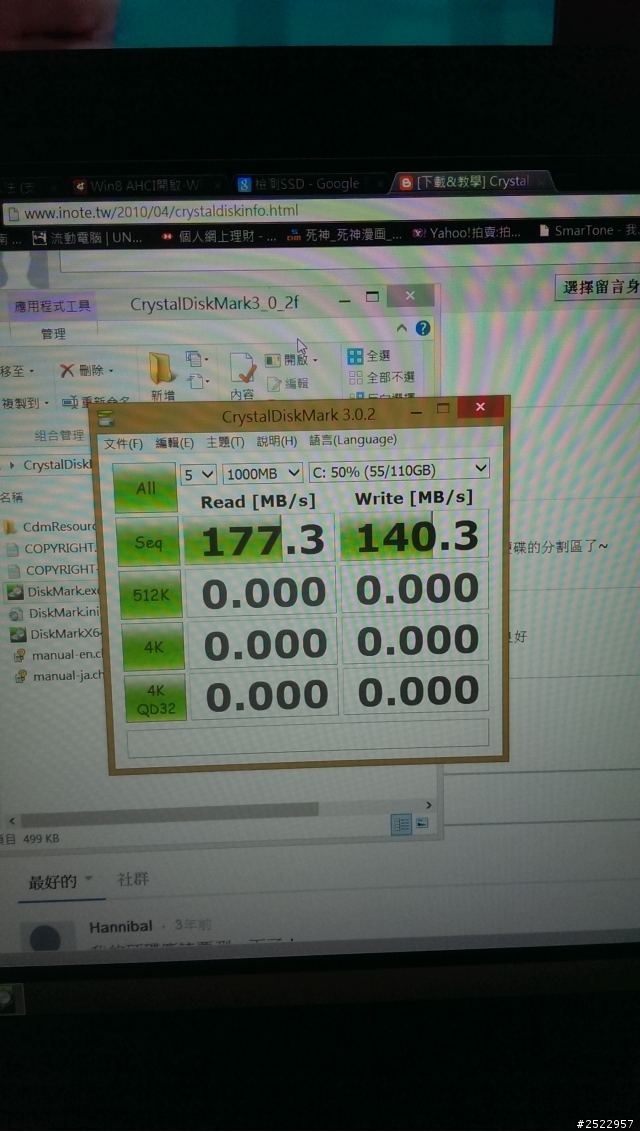The width and height of the screenshot is (640, 1132).
Task: Select the 管理 ribbon tab in Explorer
Action: click(53, 334)
